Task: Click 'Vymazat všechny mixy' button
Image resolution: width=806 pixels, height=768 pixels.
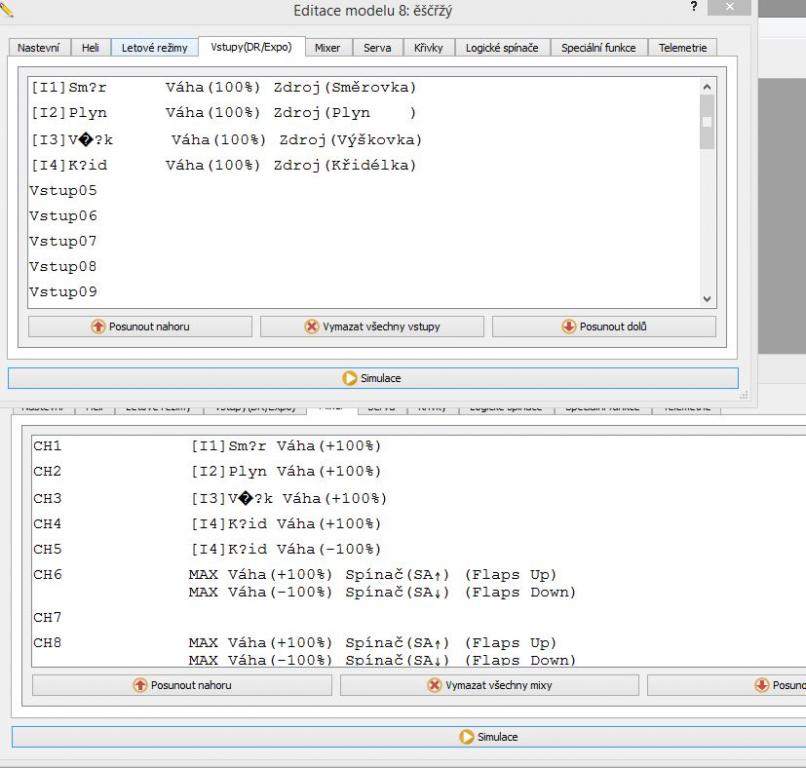Action: pyautogui.click(x=489, y=685)
